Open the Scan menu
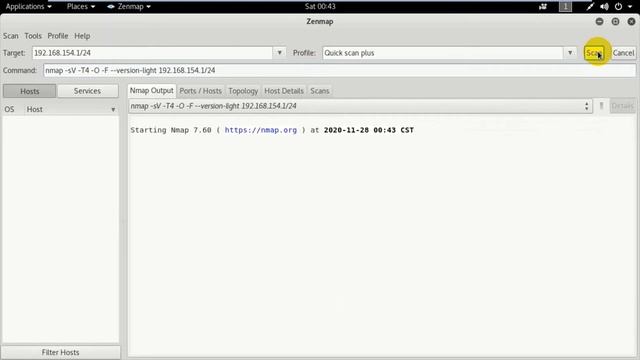This screenshot has height=360, width=640. (11, 36)
